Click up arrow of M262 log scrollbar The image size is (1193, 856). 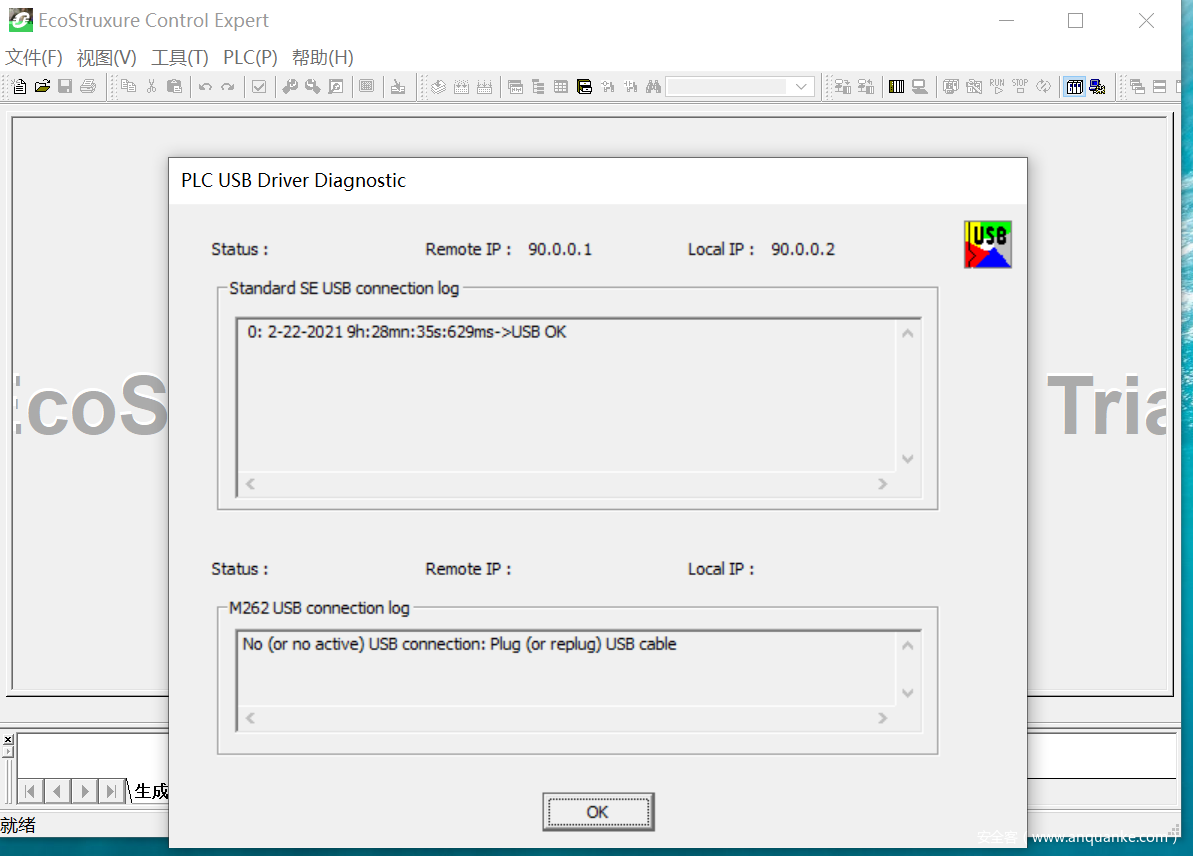click(x=908, y=646)
